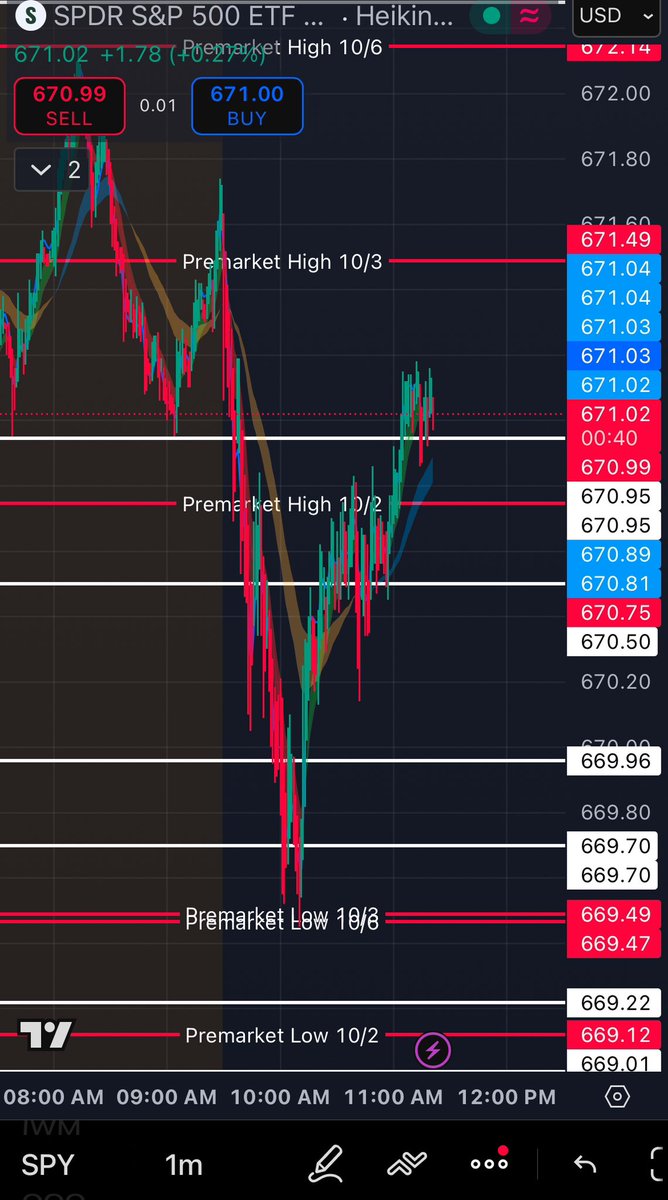Click the purple lightning bolt icon
This screenshot has height=1200, width=668.
point(433,1050)
